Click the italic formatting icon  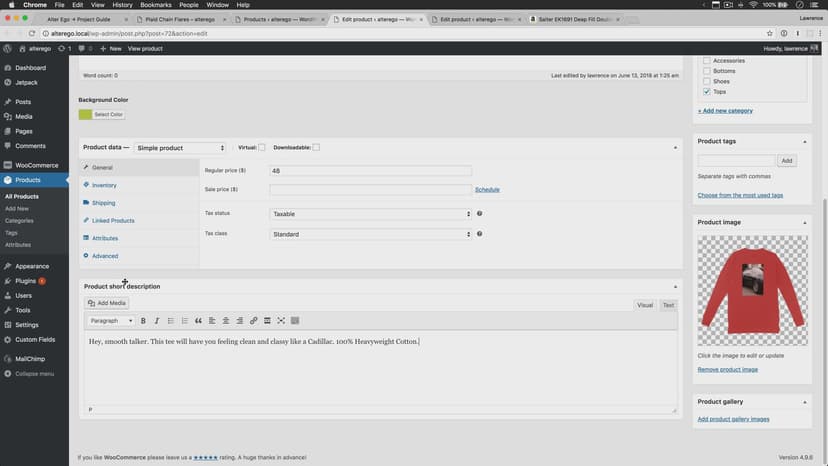coord(157,321)
